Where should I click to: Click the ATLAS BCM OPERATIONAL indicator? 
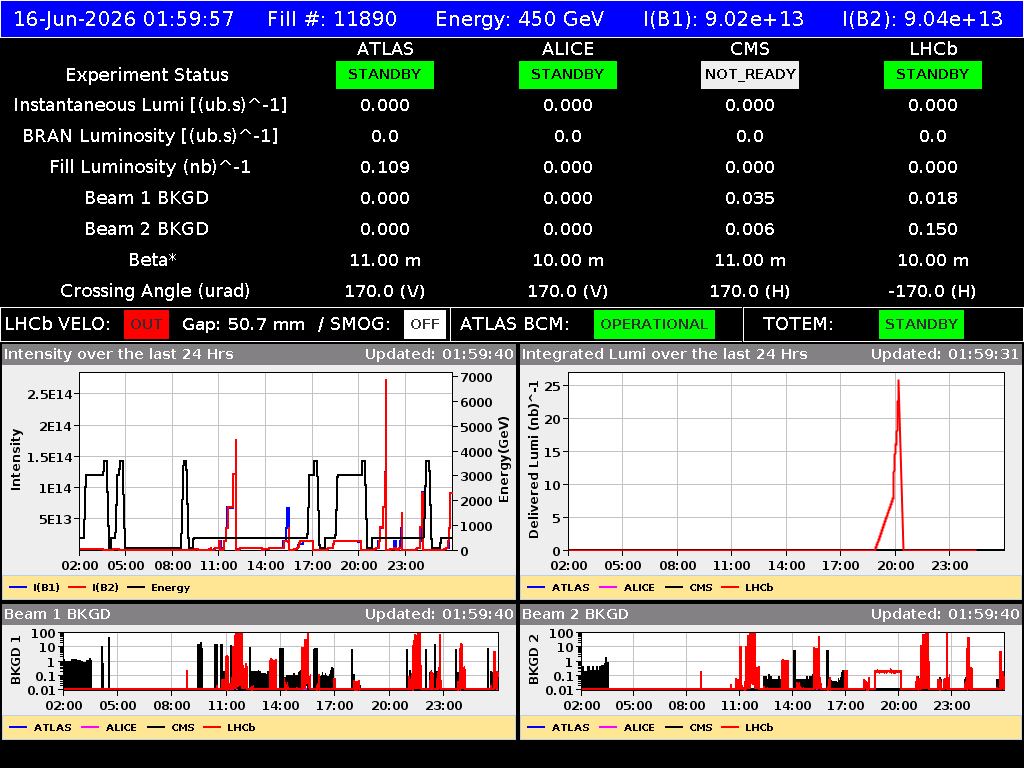pos(654,325)
